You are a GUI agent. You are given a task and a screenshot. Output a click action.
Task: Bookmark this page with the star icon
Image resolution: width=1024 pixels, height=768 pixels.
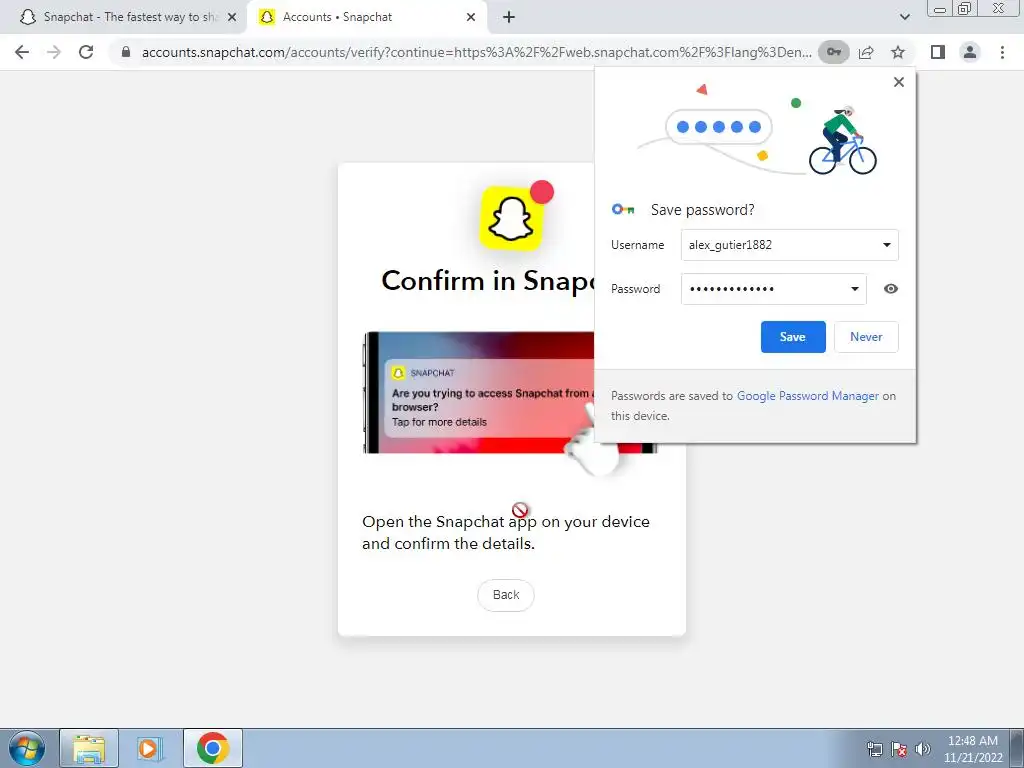pos(898,52)
